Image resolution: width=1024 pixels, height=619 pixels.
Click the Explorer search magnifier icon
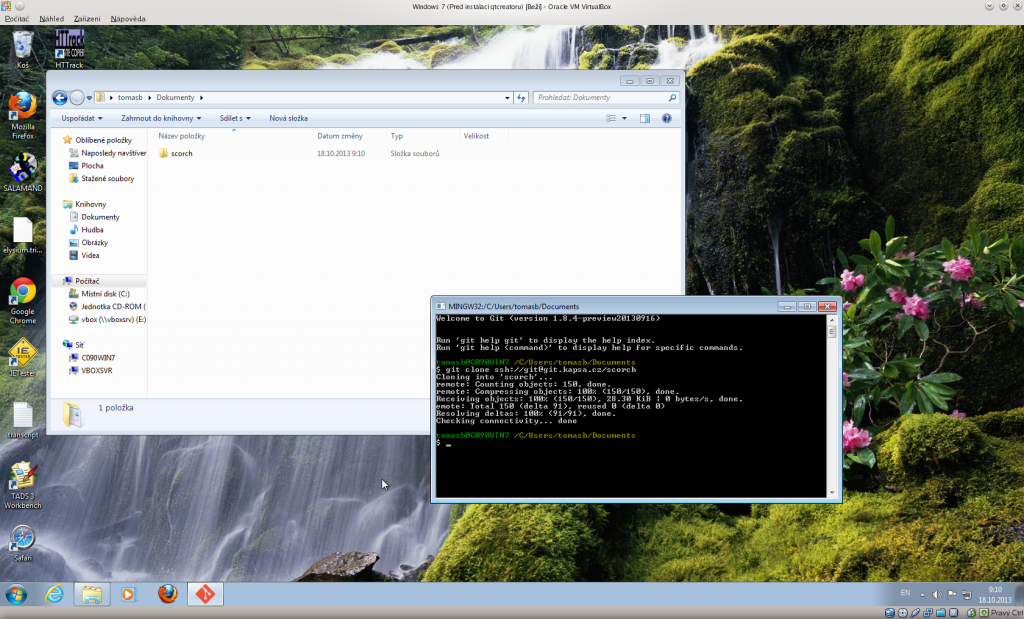tap(672, 98)
